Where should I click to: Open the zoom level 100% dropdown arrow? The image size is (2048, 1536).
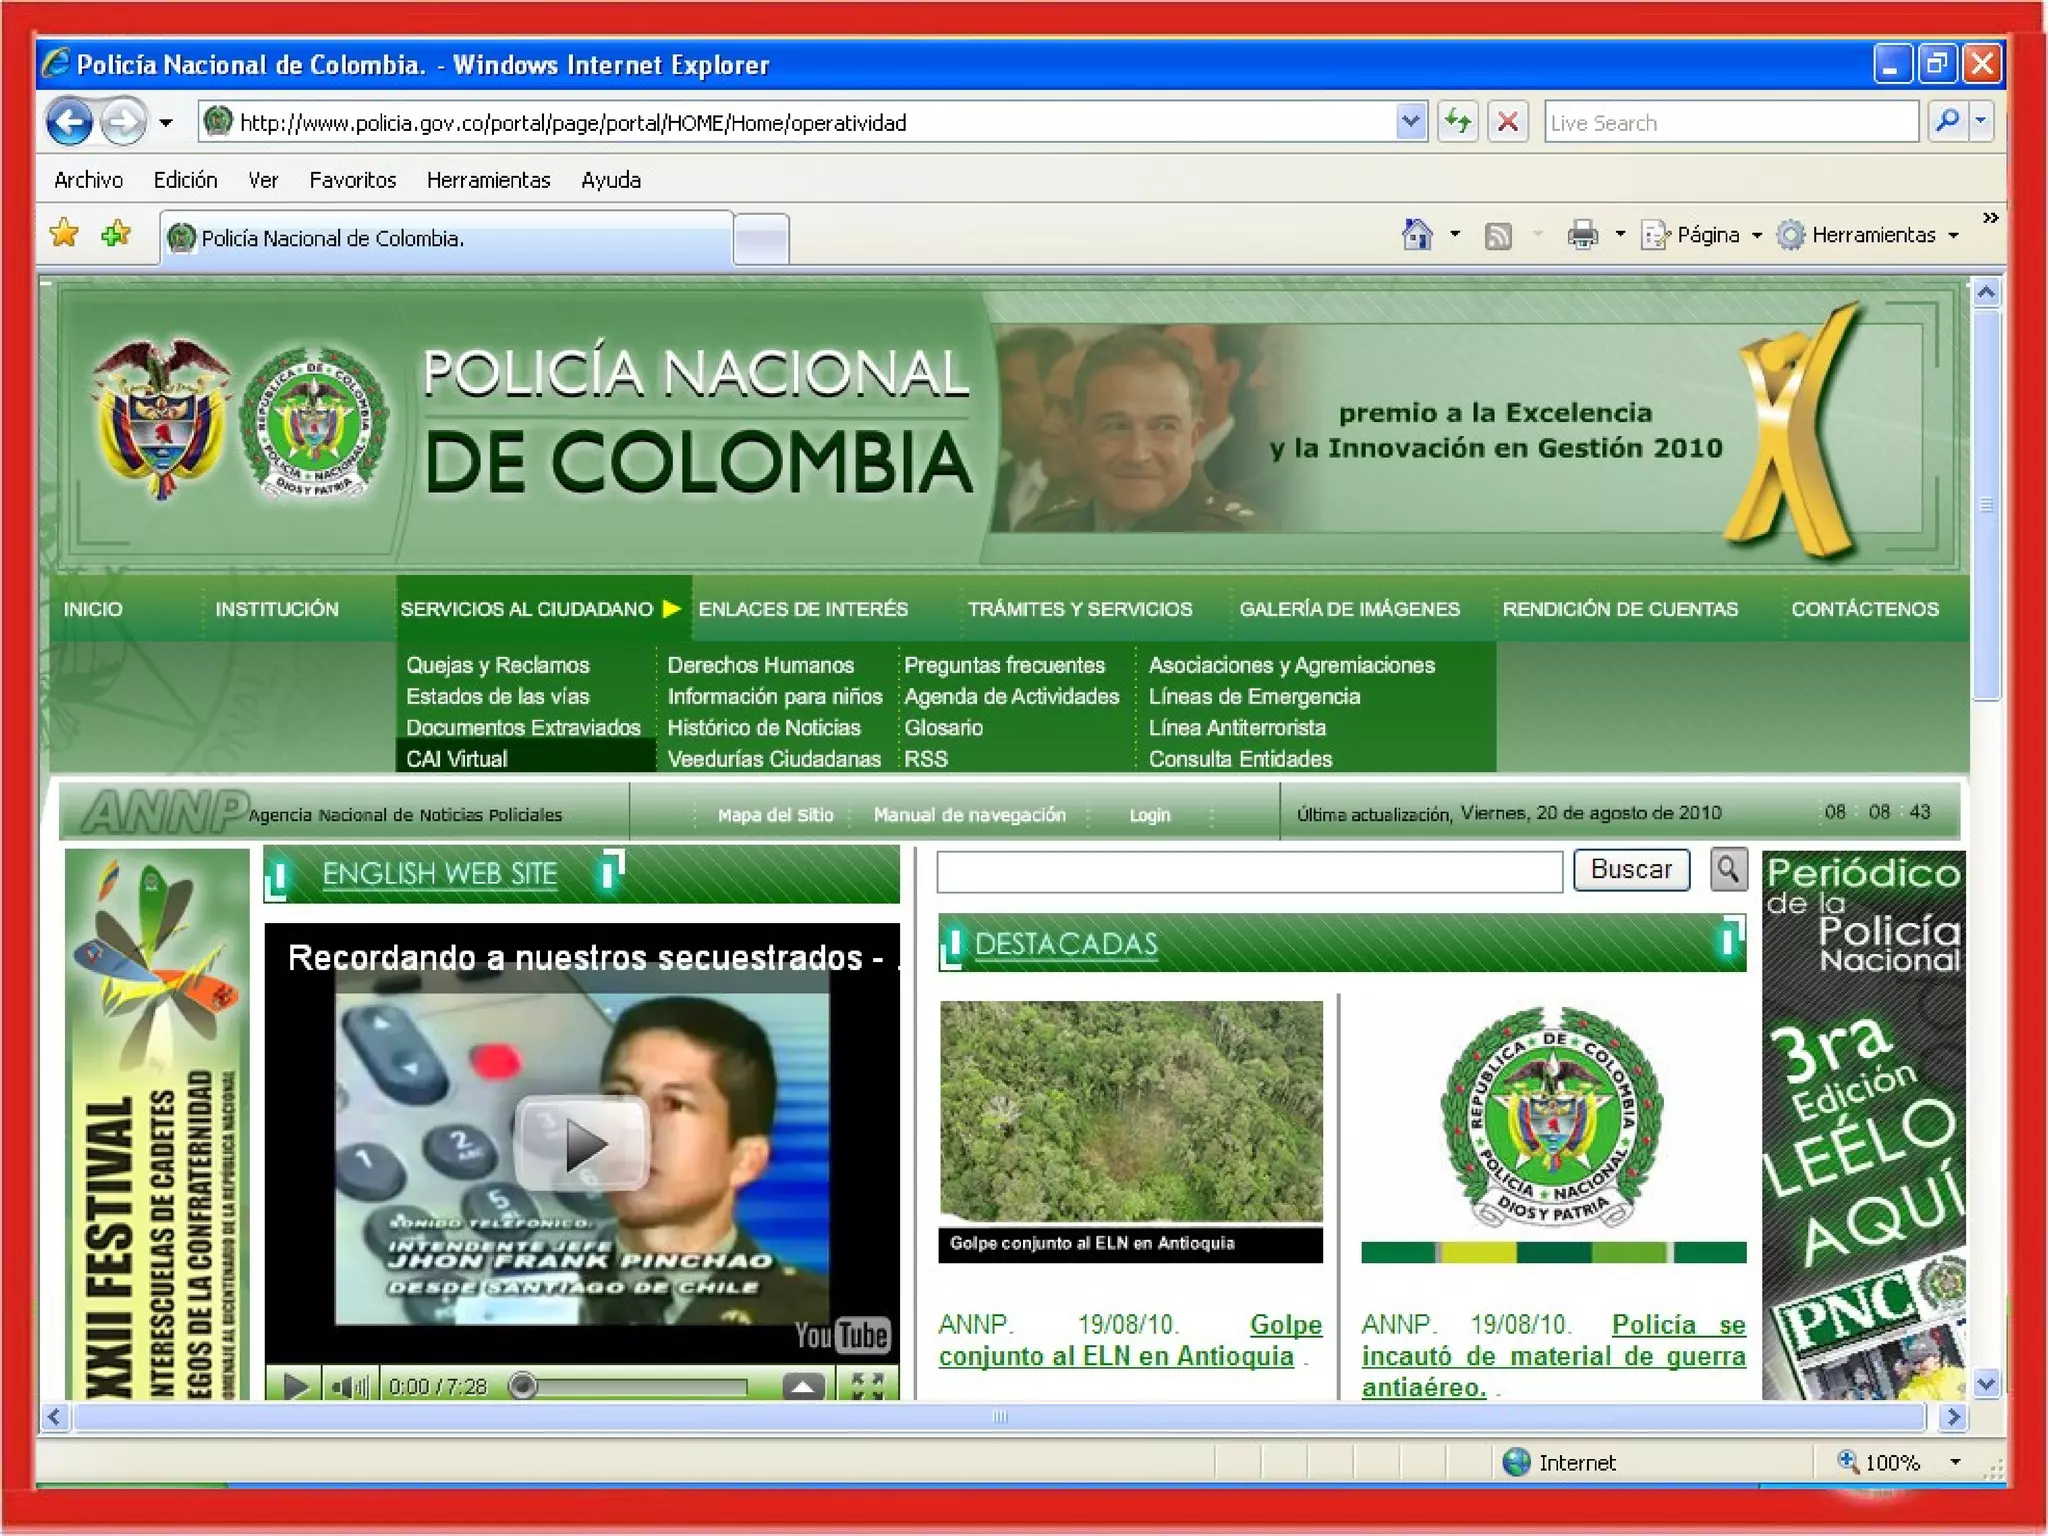[x=1955, y=1462]
